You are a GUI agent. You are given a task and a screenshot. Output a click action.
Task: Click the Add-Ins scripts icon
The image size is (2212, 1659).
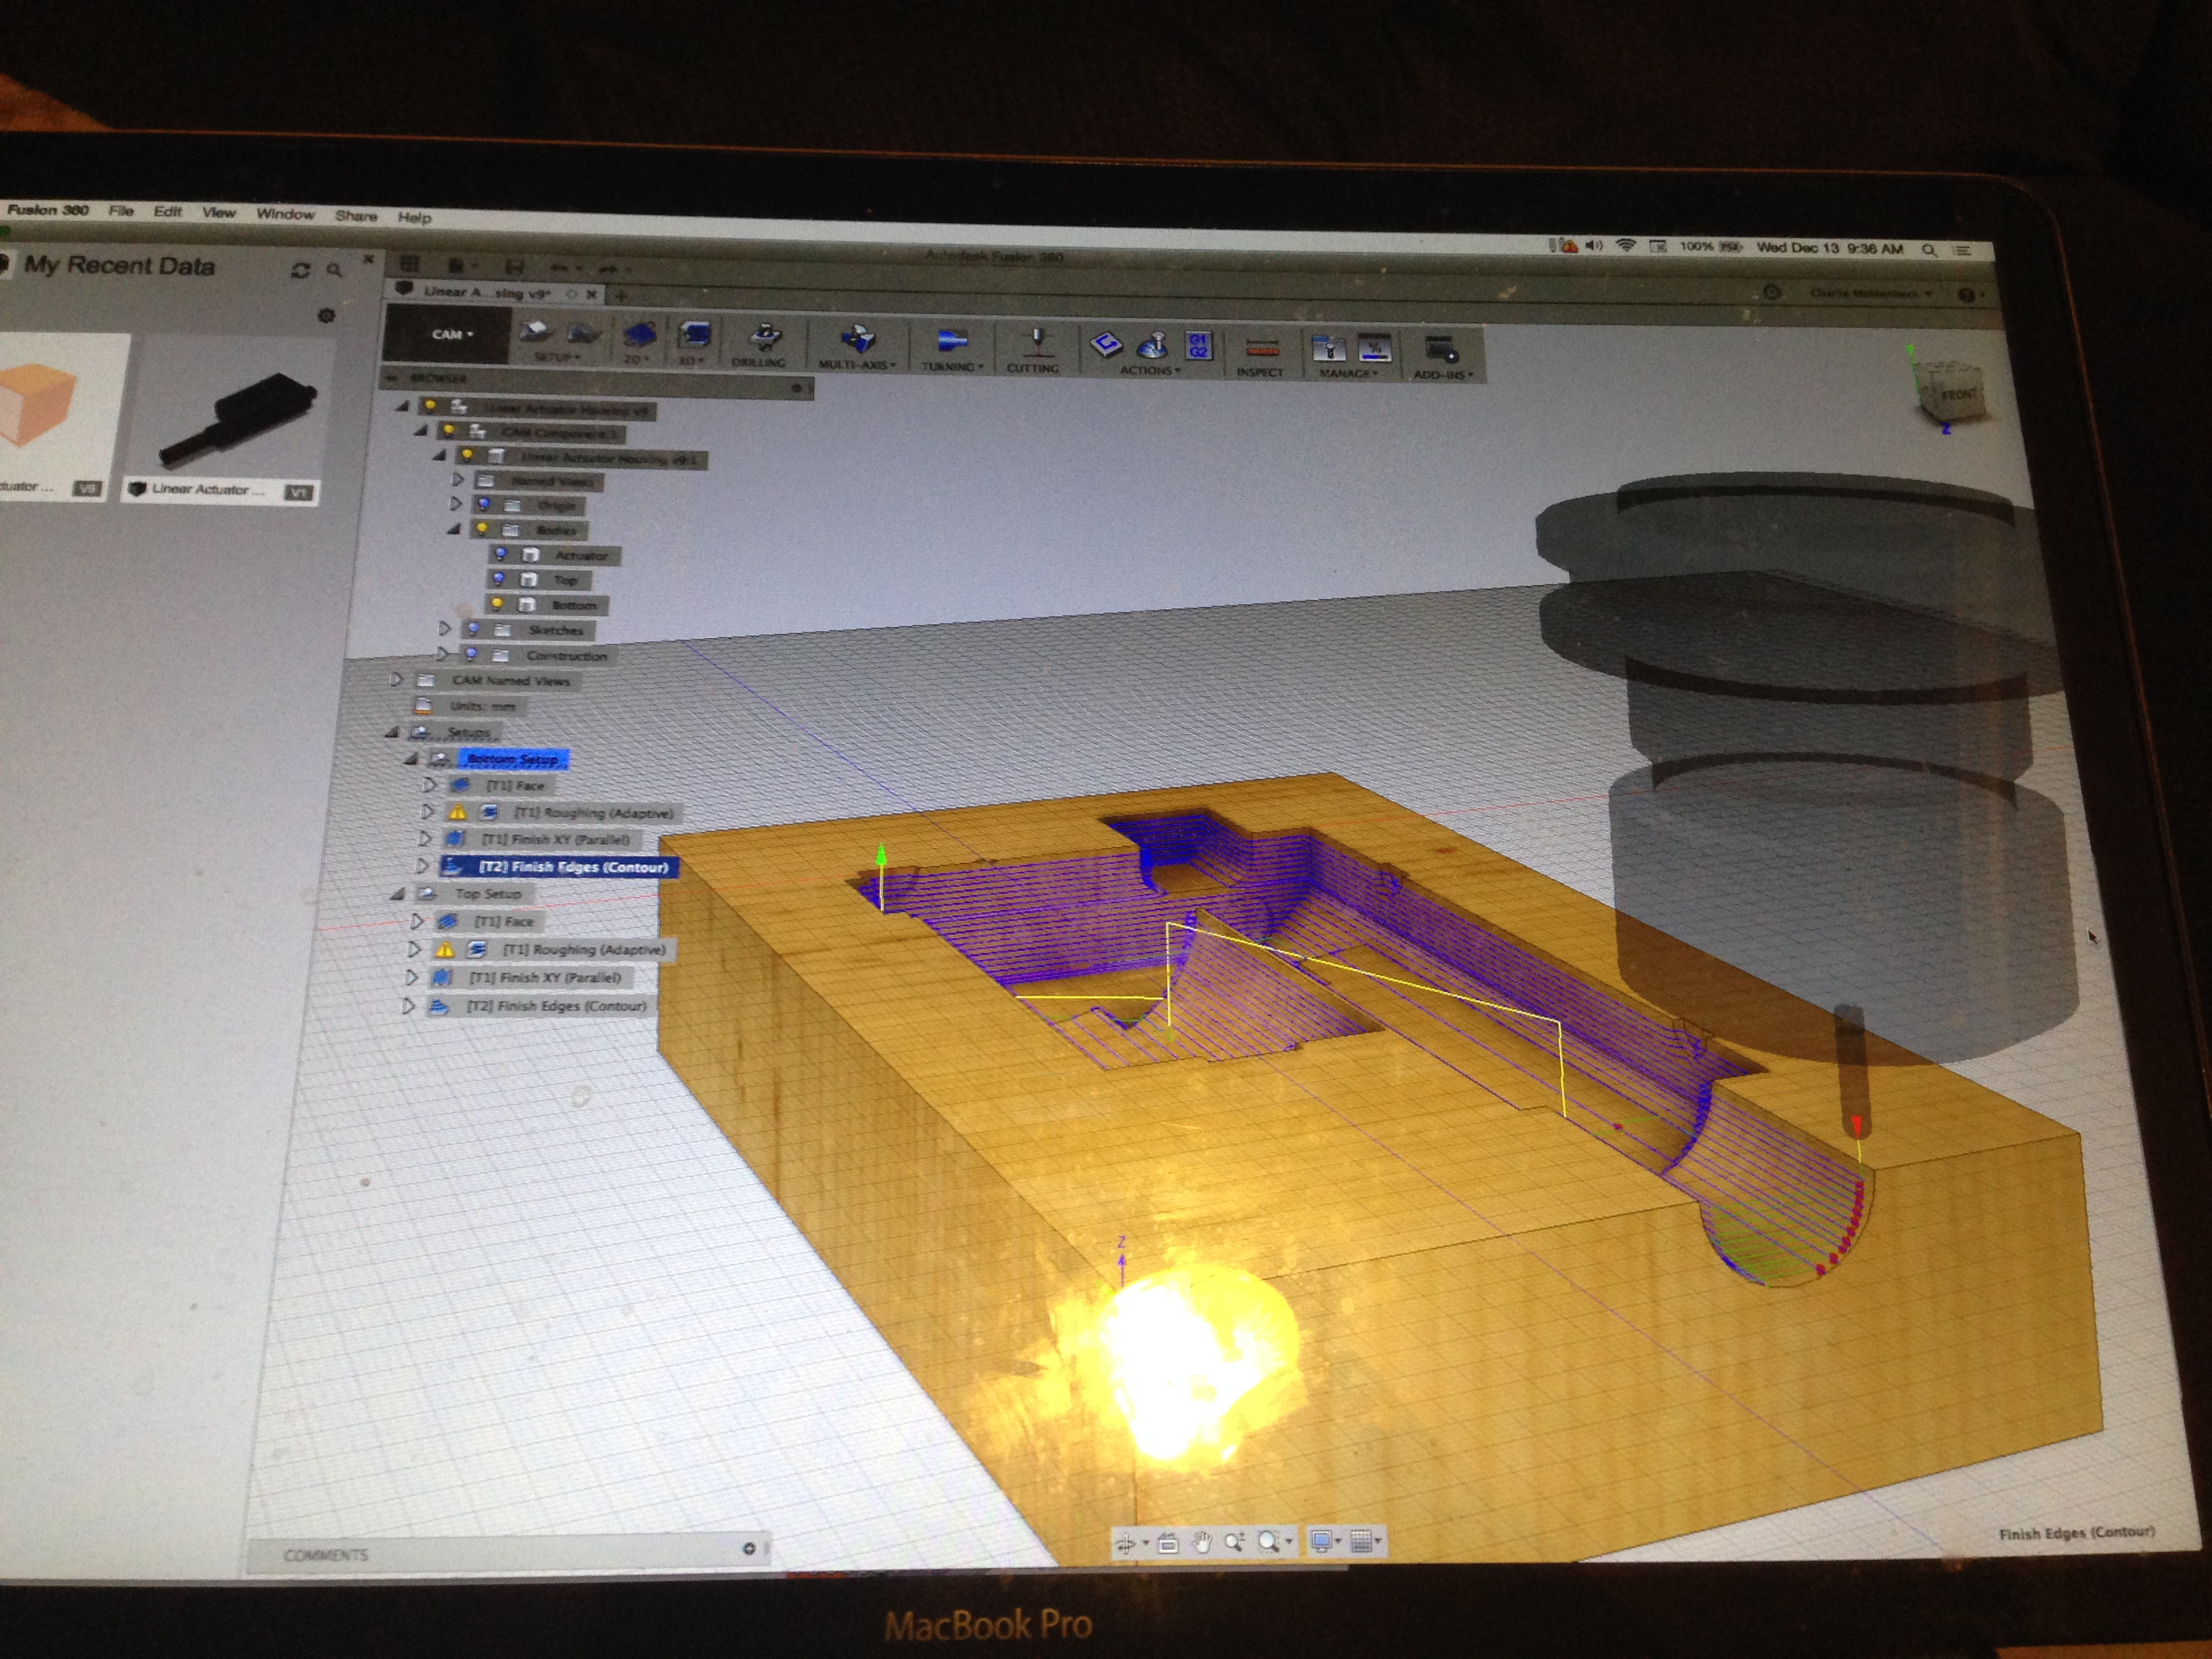click(x=1441, y=351)
